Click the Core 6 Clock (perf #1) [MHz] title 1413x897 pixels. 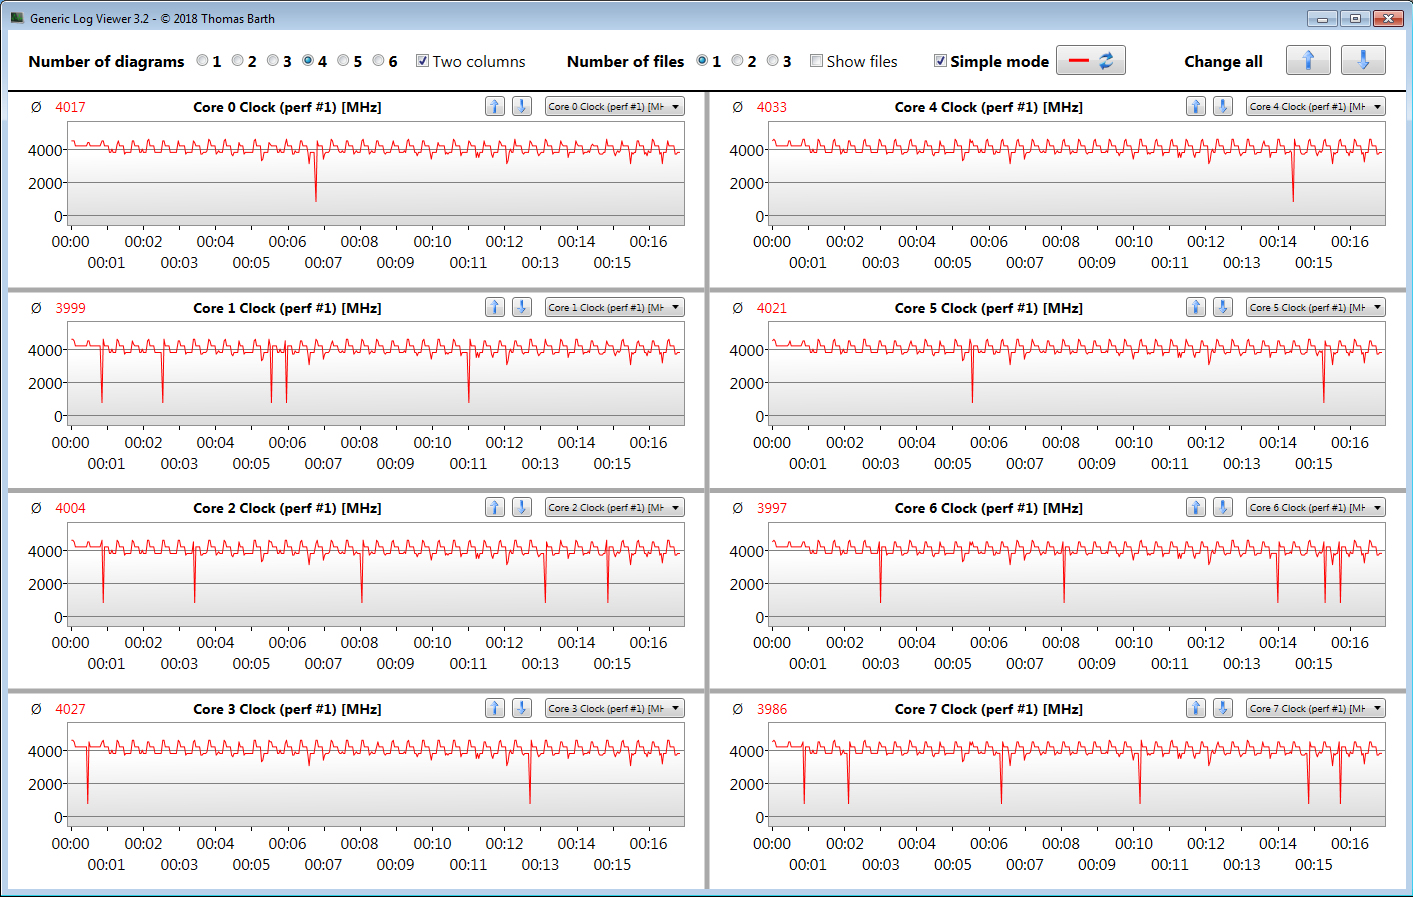tap(989, 508)
